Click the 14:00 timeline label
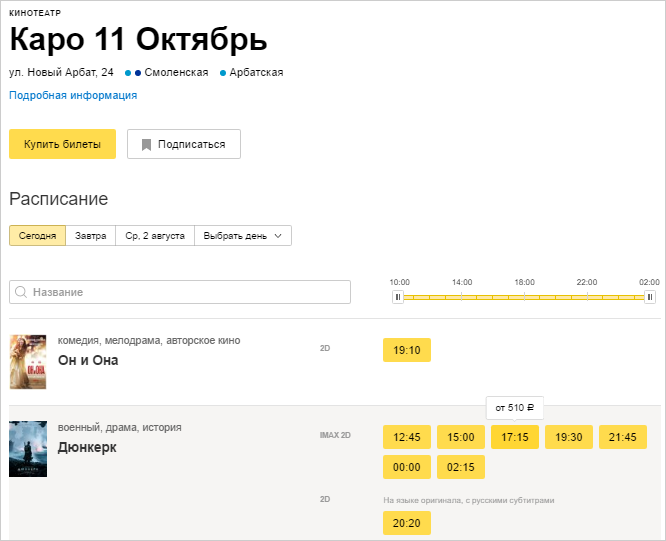 [462, 282]
